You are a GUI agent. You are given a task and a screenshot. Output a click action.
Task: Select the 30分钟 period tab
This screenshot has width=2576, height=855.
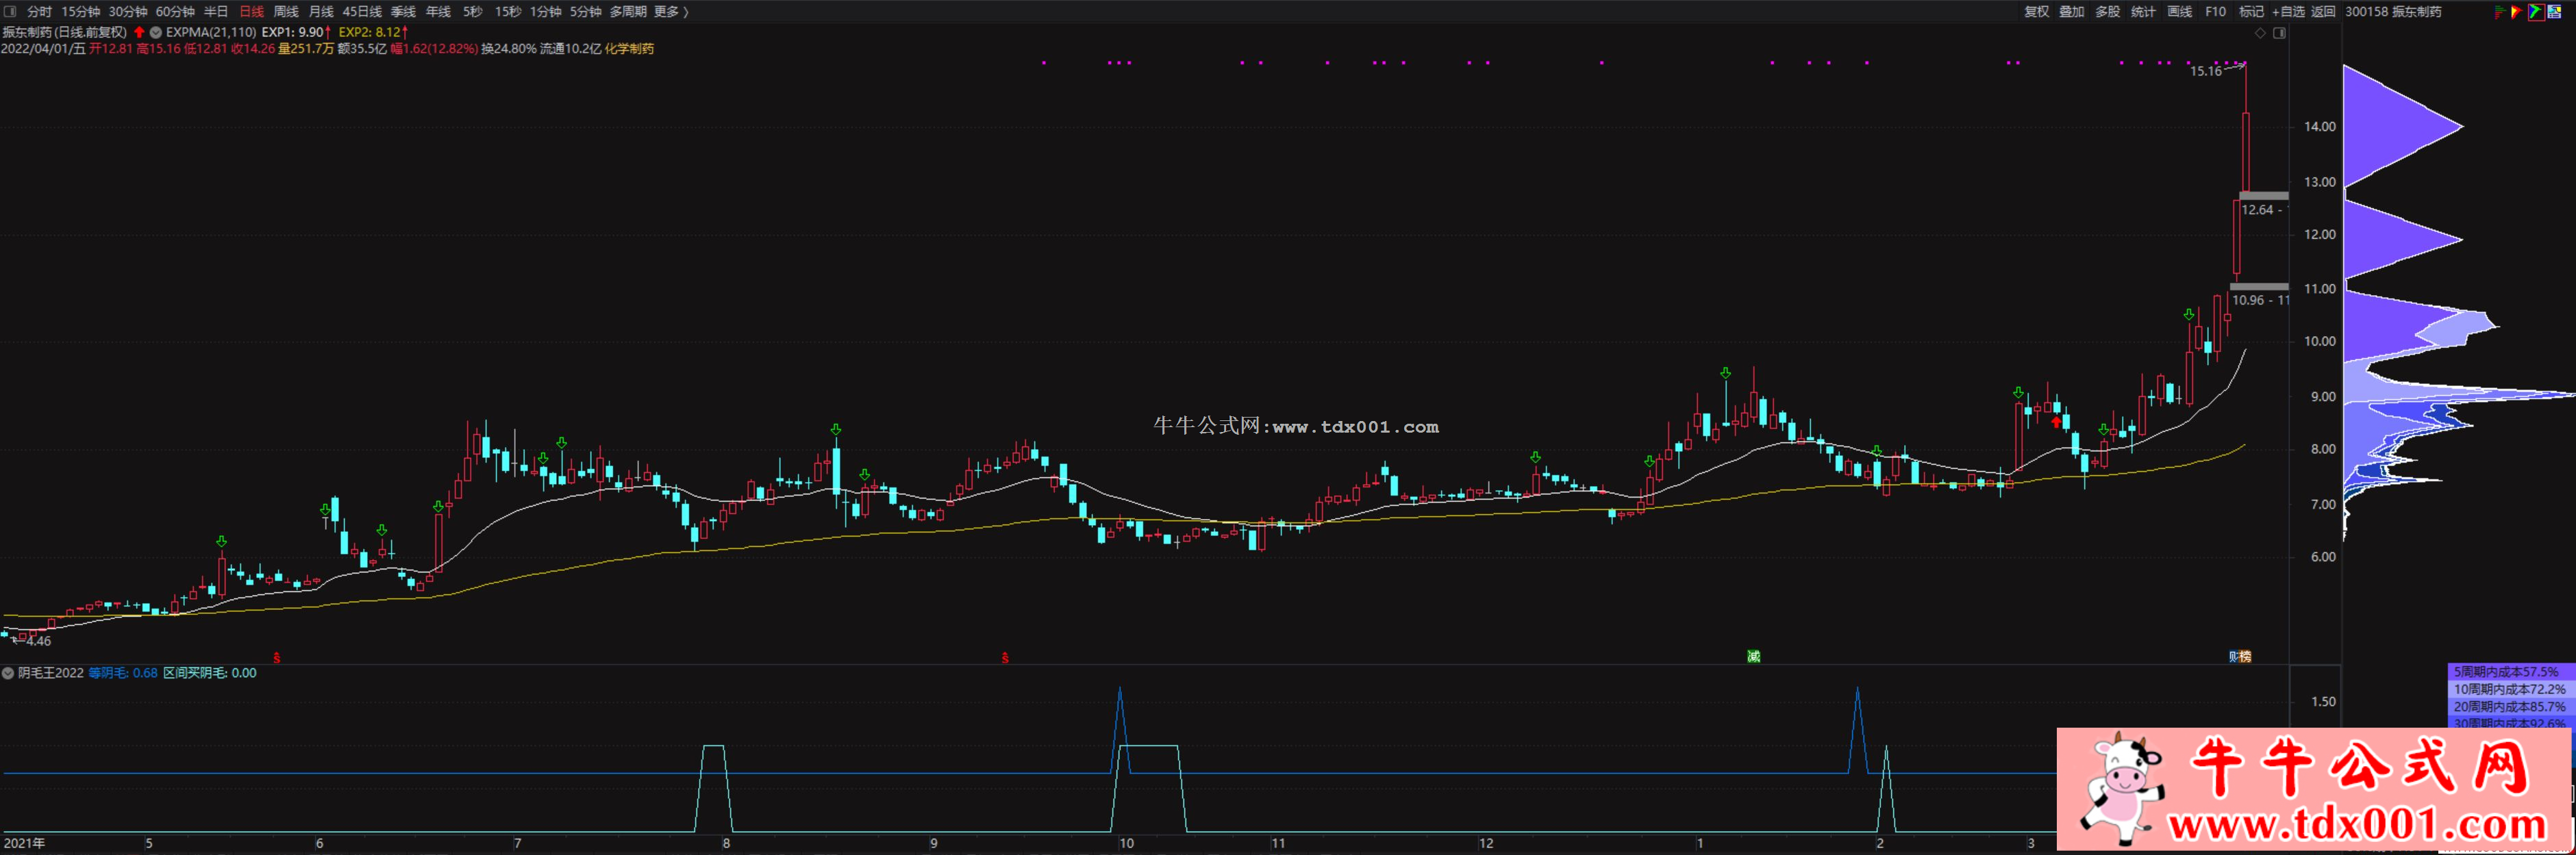coord(128,12)
